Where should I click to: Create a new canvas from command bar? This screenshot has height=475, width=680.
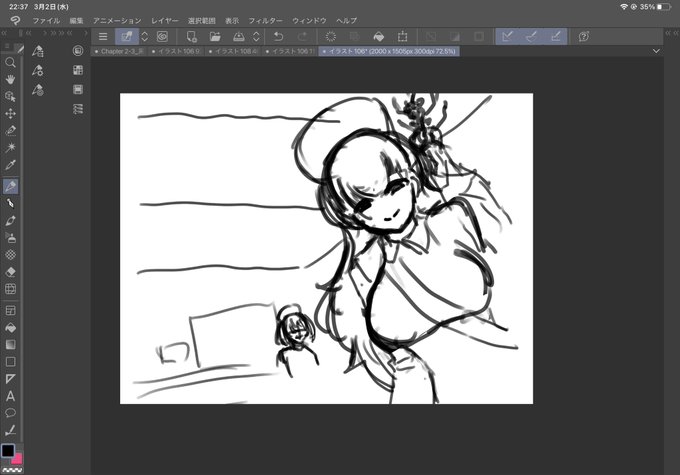pos(191,36)
